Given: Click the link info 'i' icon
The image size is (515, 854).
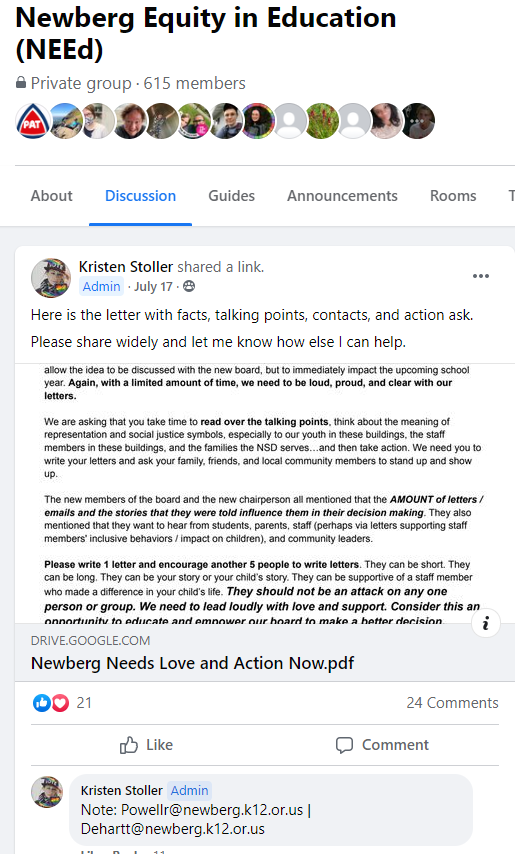Looking at the screenshot, I should pos(486,623).
